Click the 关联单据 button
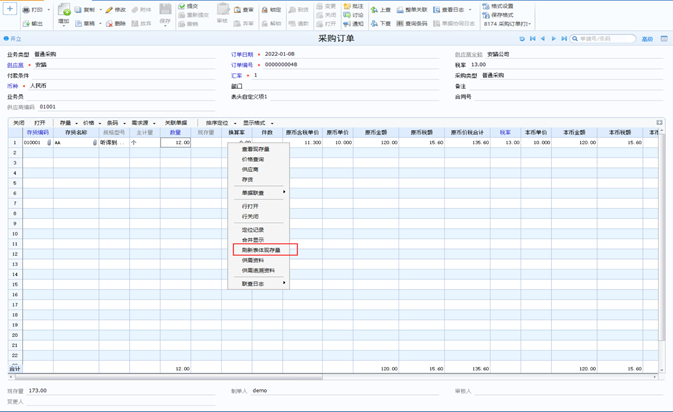 176,123
